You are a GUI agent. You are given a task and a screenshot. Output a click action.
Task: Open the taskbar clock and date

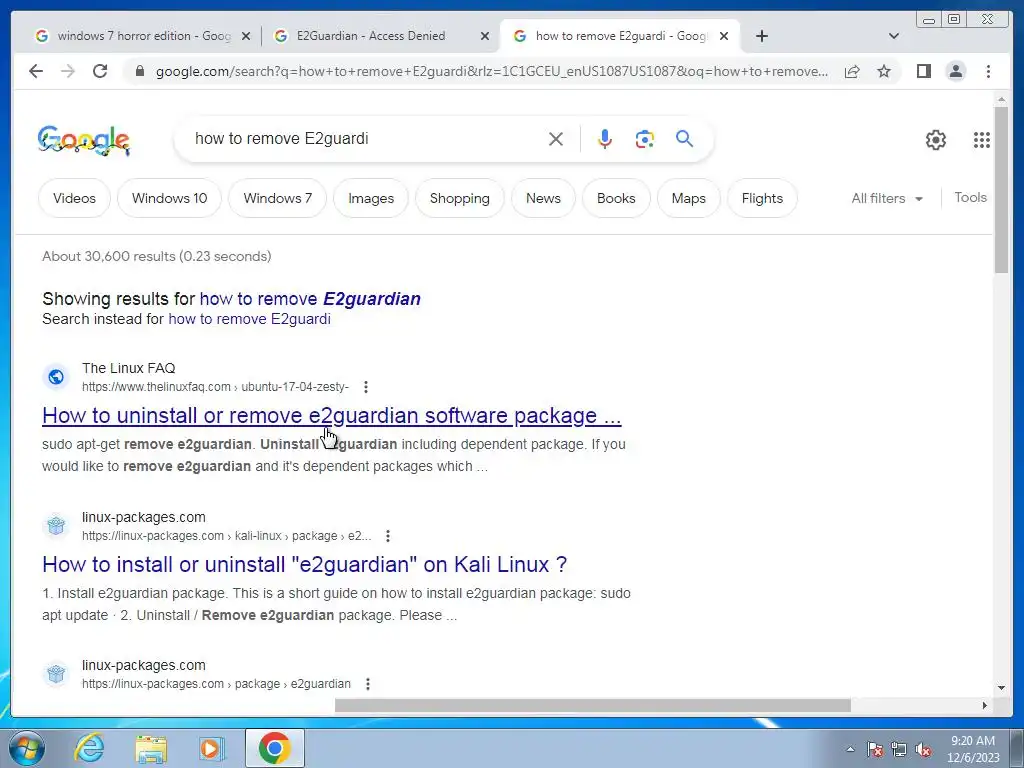(x=973, y=749)
